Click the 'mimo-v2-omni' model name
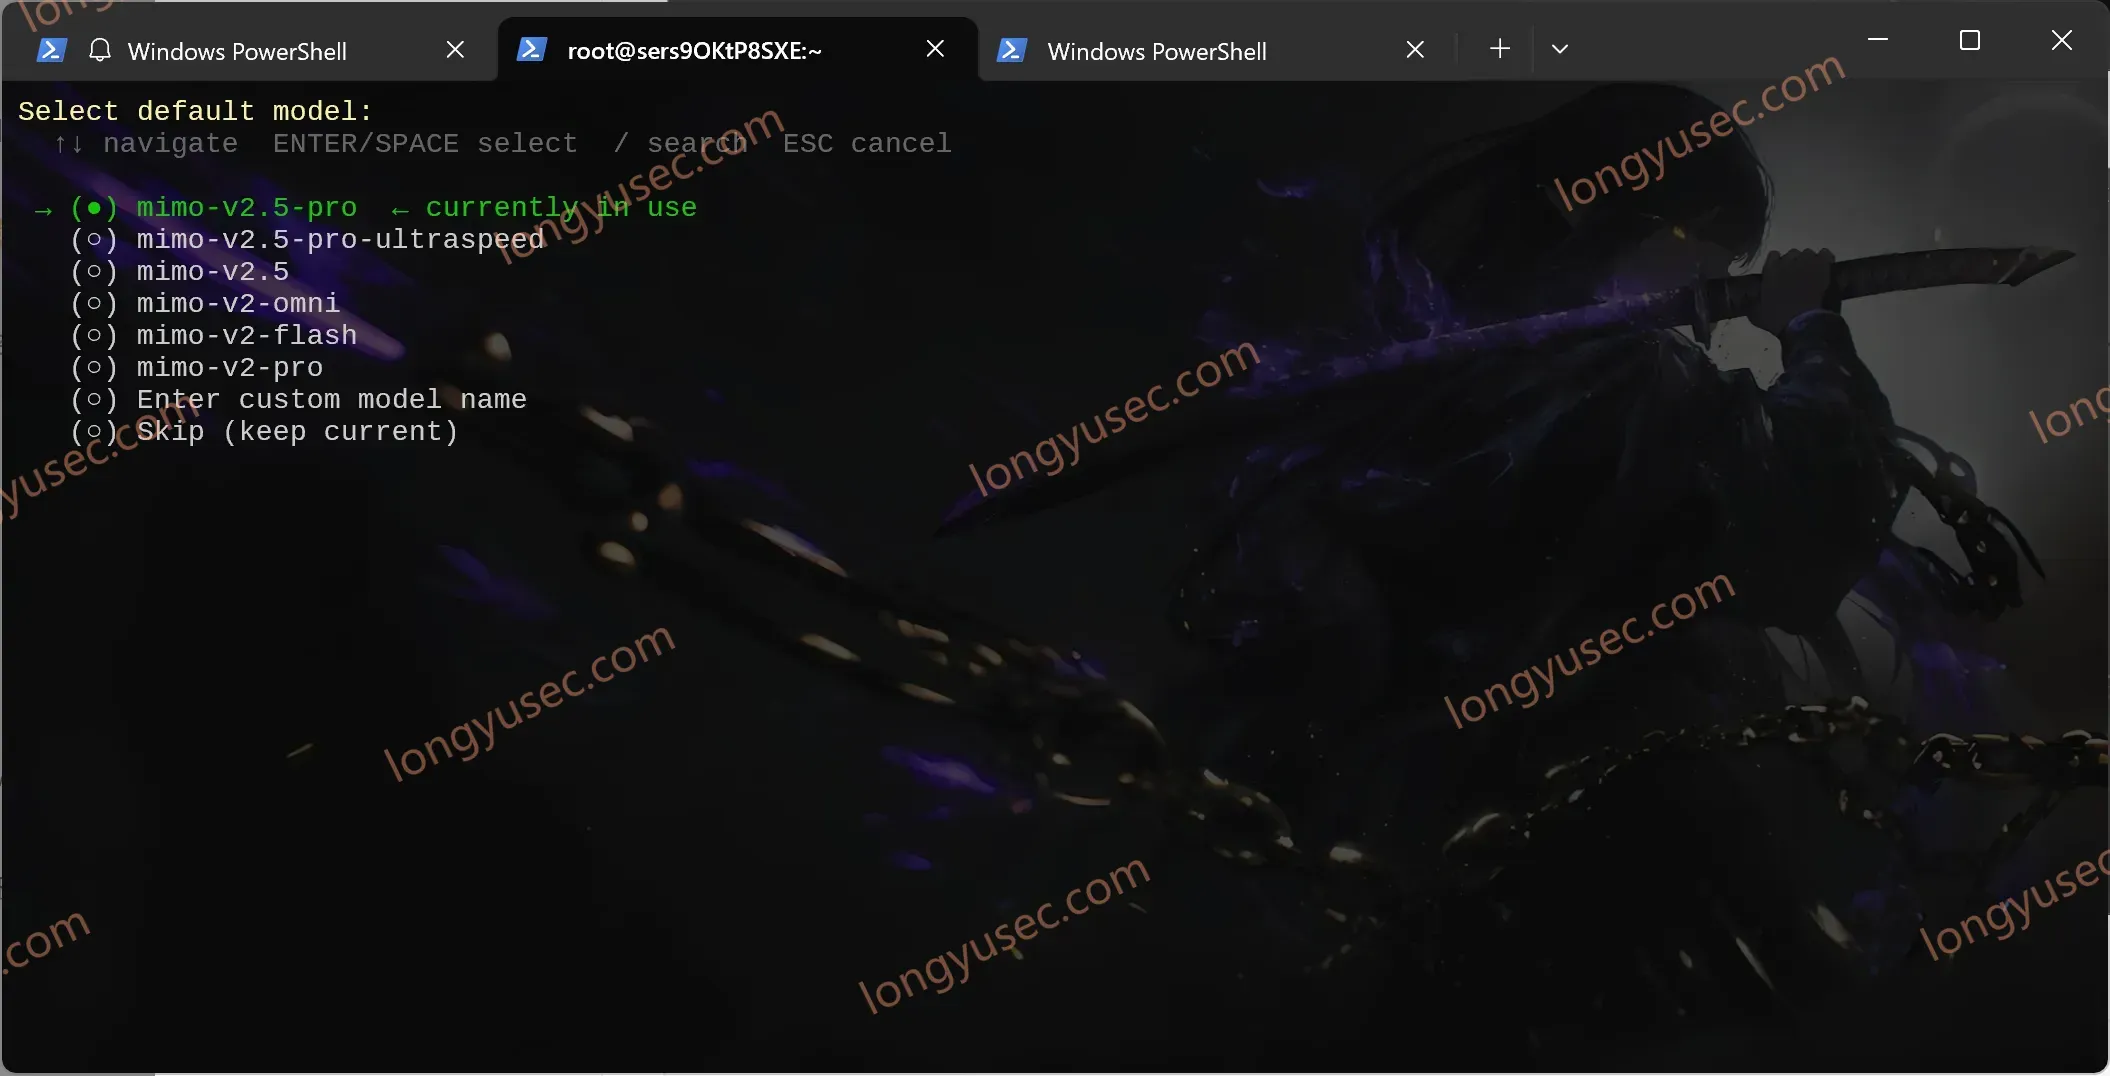 point(238,304)
